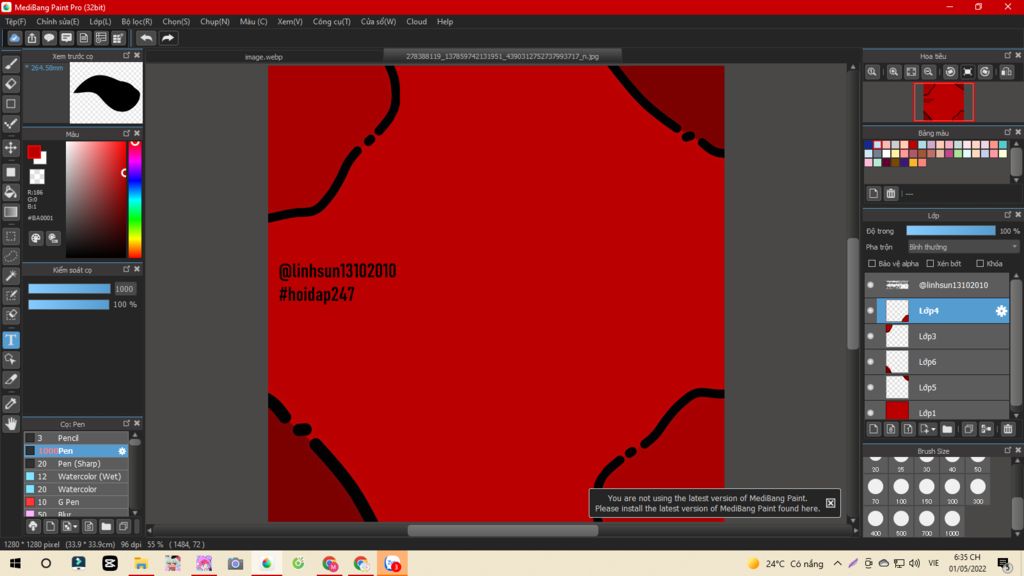Open the Tệp(F) menu
This screenshot has height=576, width=1024.
(16, 22)
